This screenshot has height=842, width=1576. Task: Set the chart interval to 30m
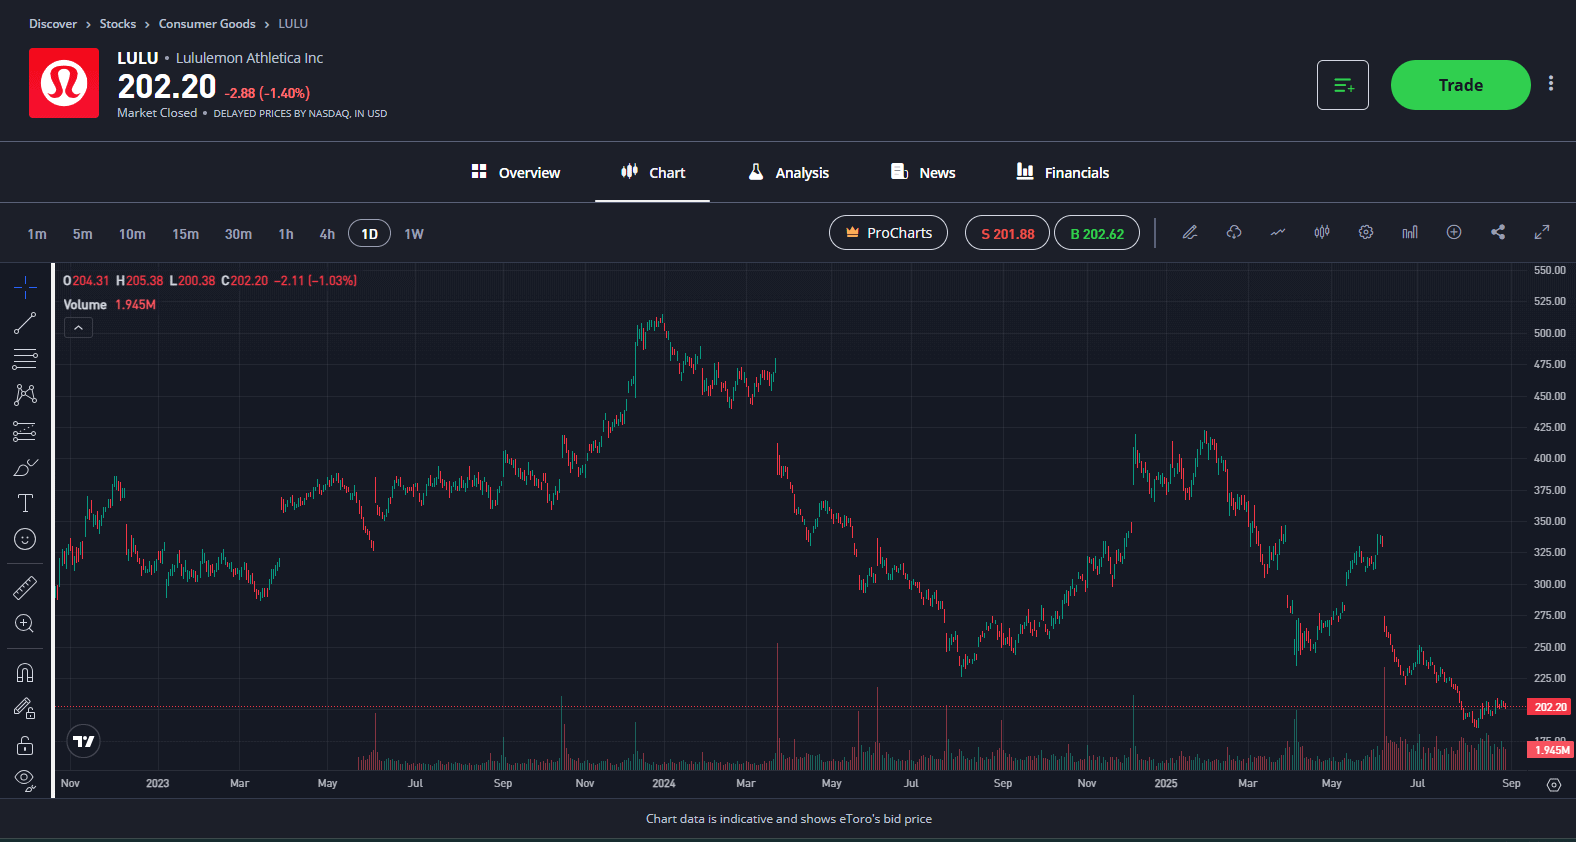click(238, 234)
